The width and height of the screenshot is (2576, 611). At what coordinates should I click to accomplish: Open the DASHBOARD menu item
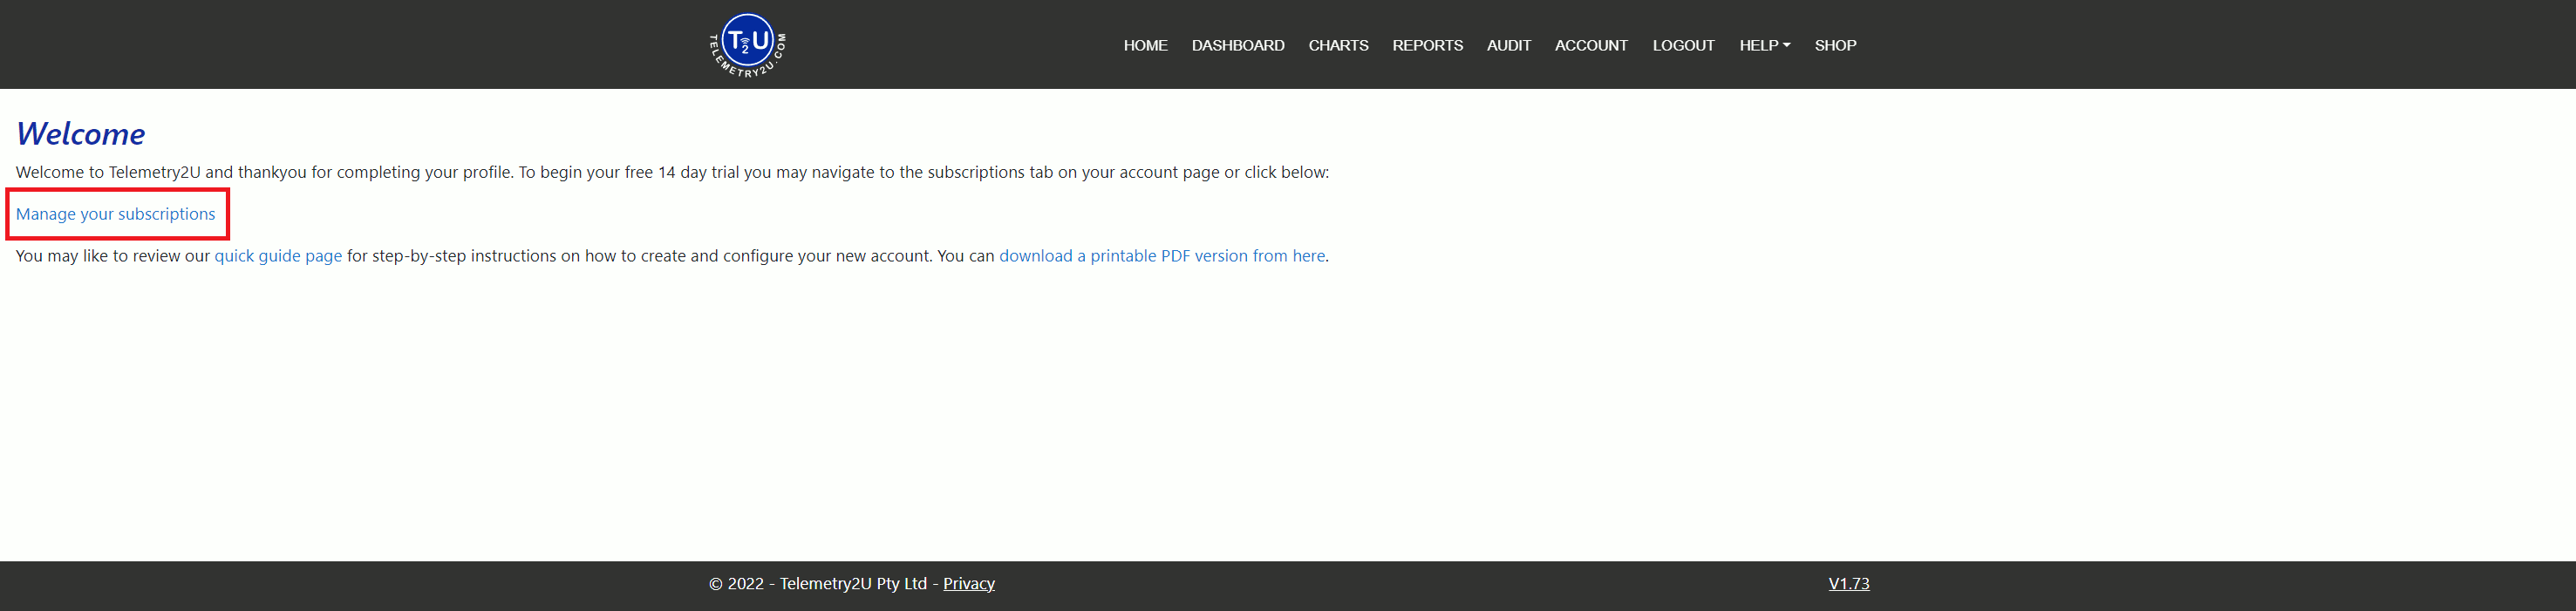[x=1237, y=45]
